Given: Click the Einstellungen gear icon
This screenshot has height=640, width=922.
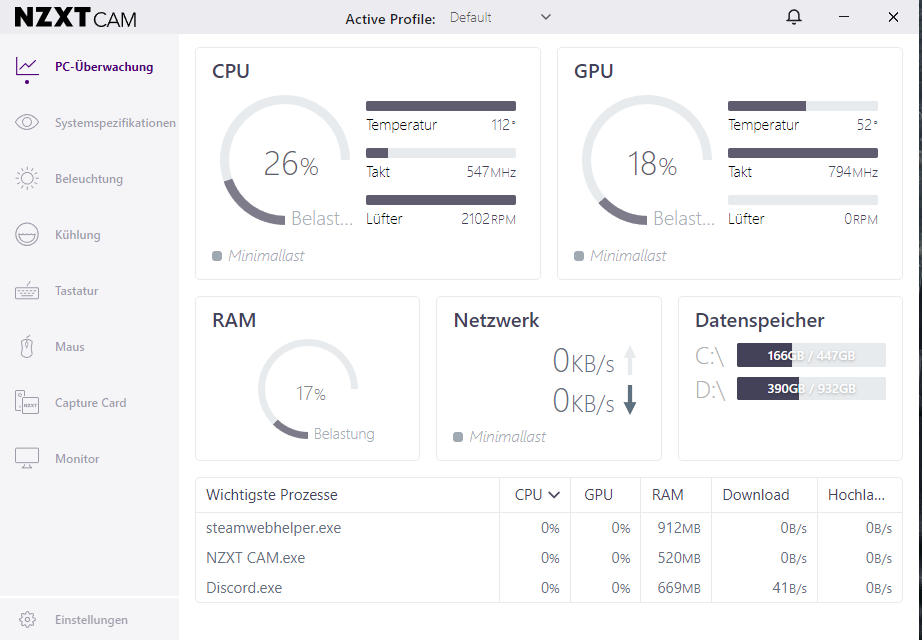Looking at the screenshot, I should click(27, 619).
